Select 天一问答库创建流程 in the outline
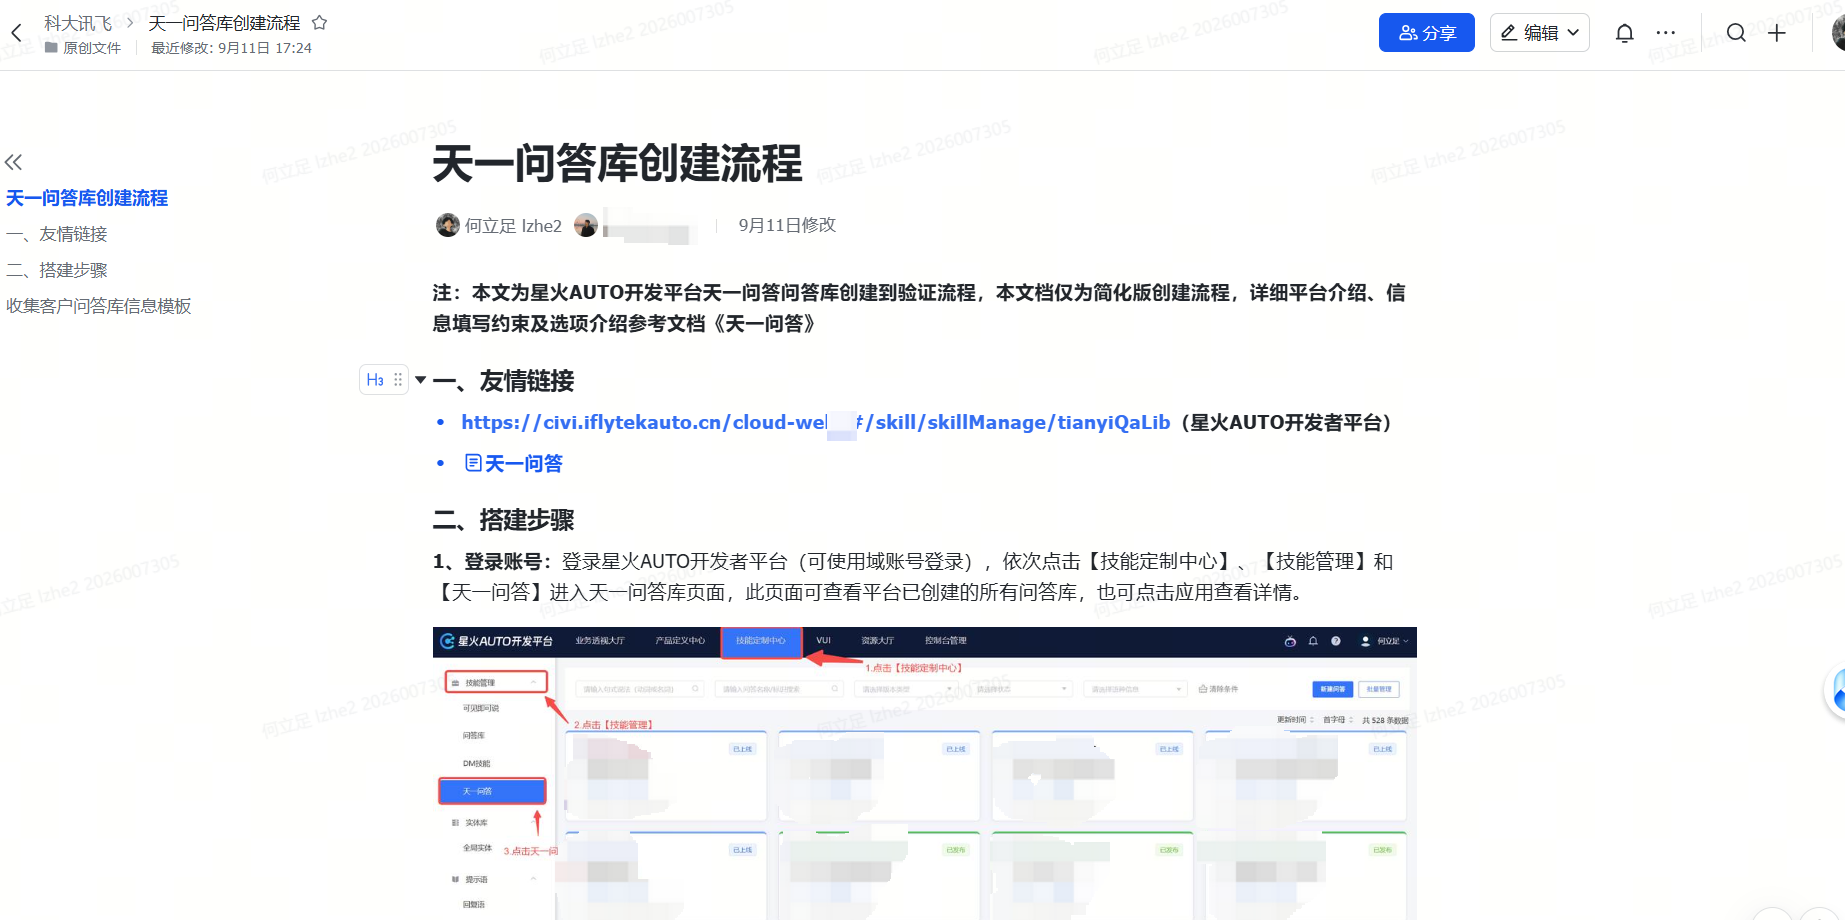Viewport: 1845px width, 920px height. (x=87, y=198)
